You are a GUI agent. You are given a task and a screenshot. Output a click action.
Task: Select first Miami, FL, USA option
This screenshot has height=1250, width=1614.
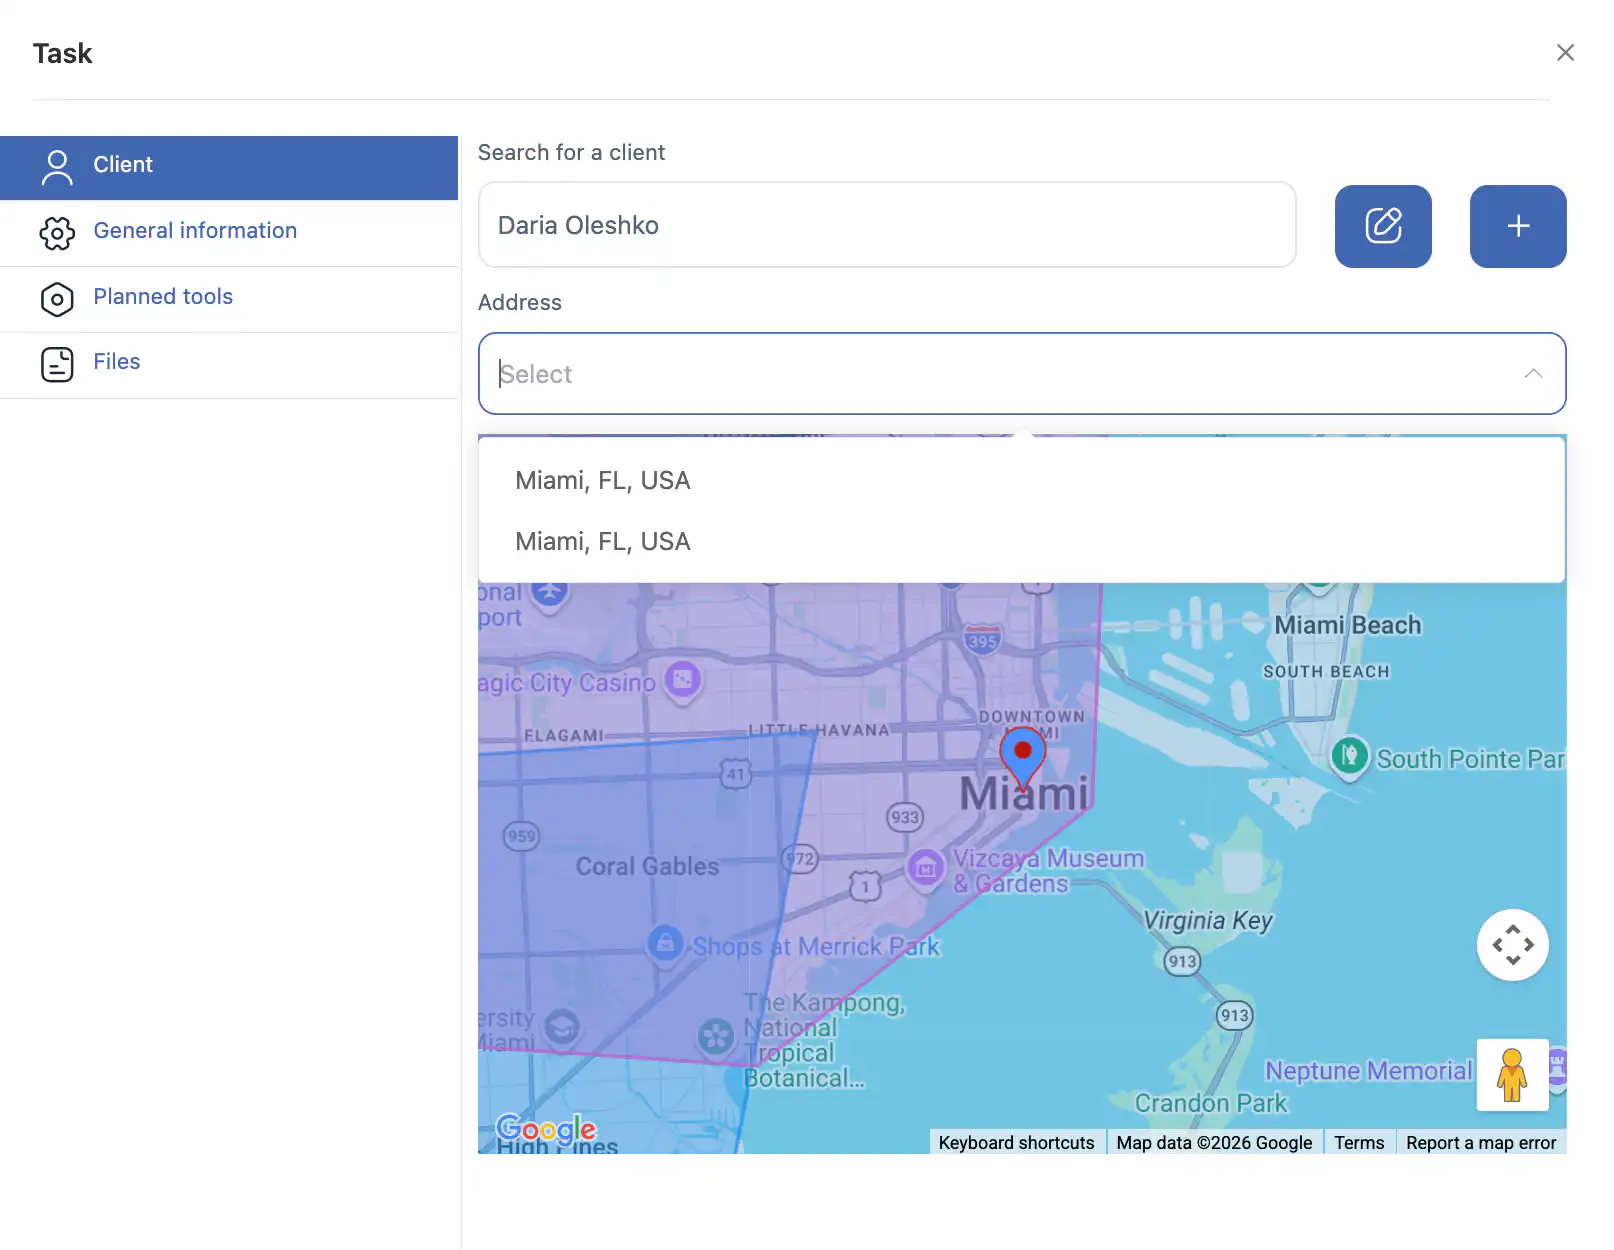(x=603, y=481)
